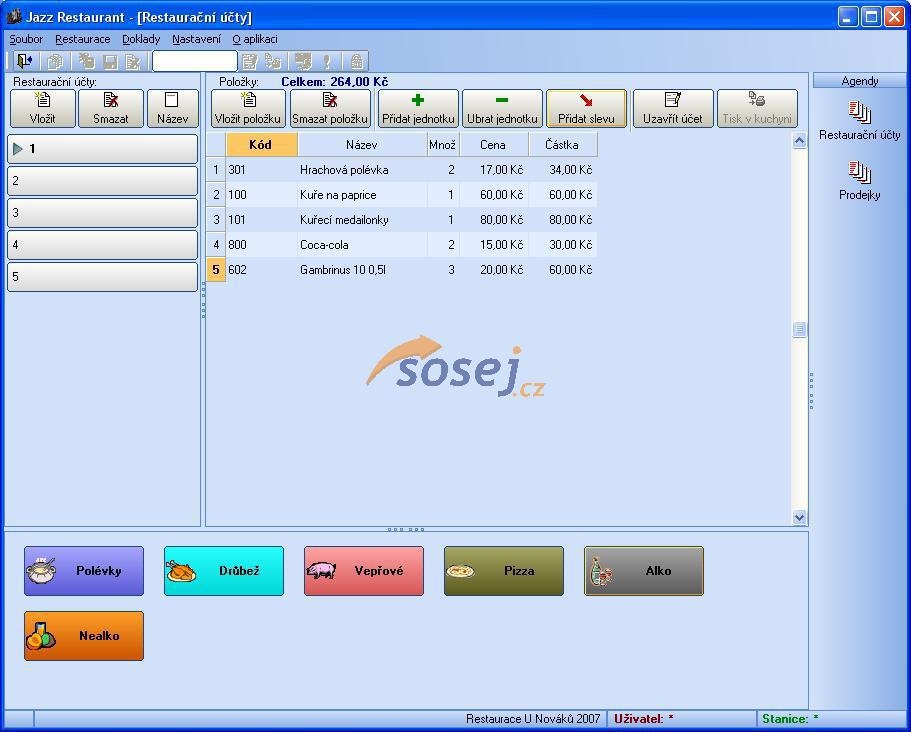Select the Nealko drinks category
The width and height of the screenshot is (911, 732).
84,636
